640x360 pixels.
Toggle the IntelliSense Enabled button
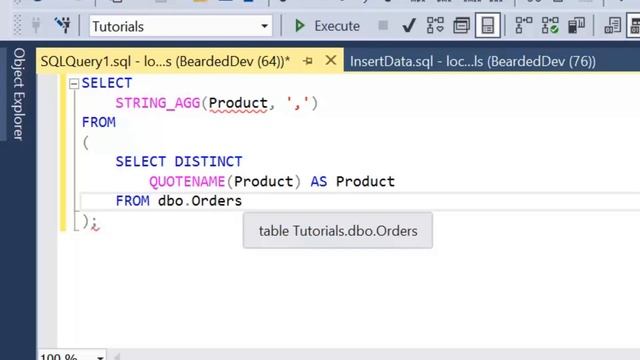pyautogui.click(x=488, y=26)
